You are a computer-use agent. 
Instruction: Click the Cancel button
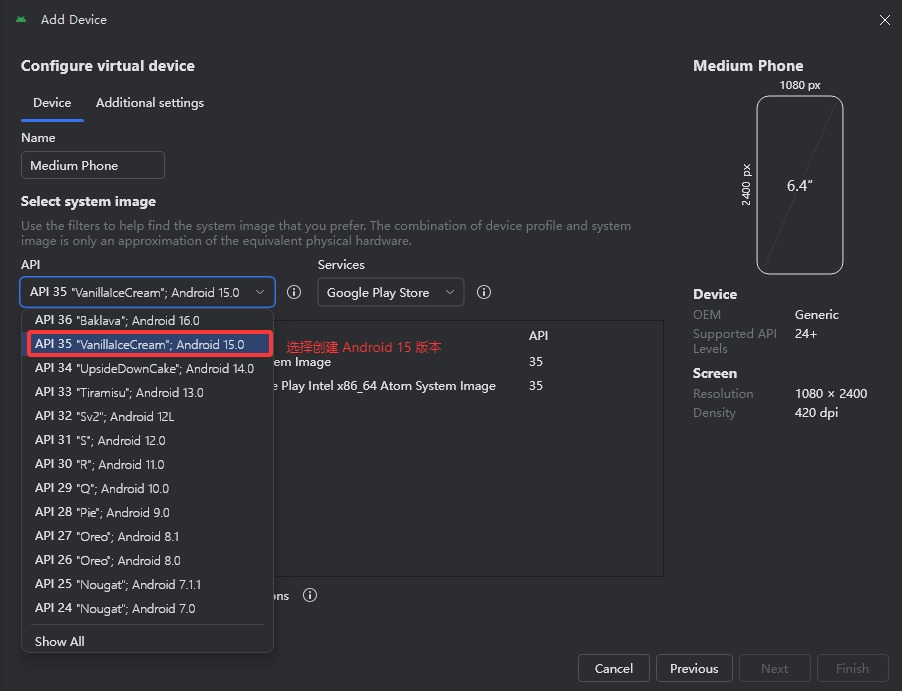(x=614, y=669)
